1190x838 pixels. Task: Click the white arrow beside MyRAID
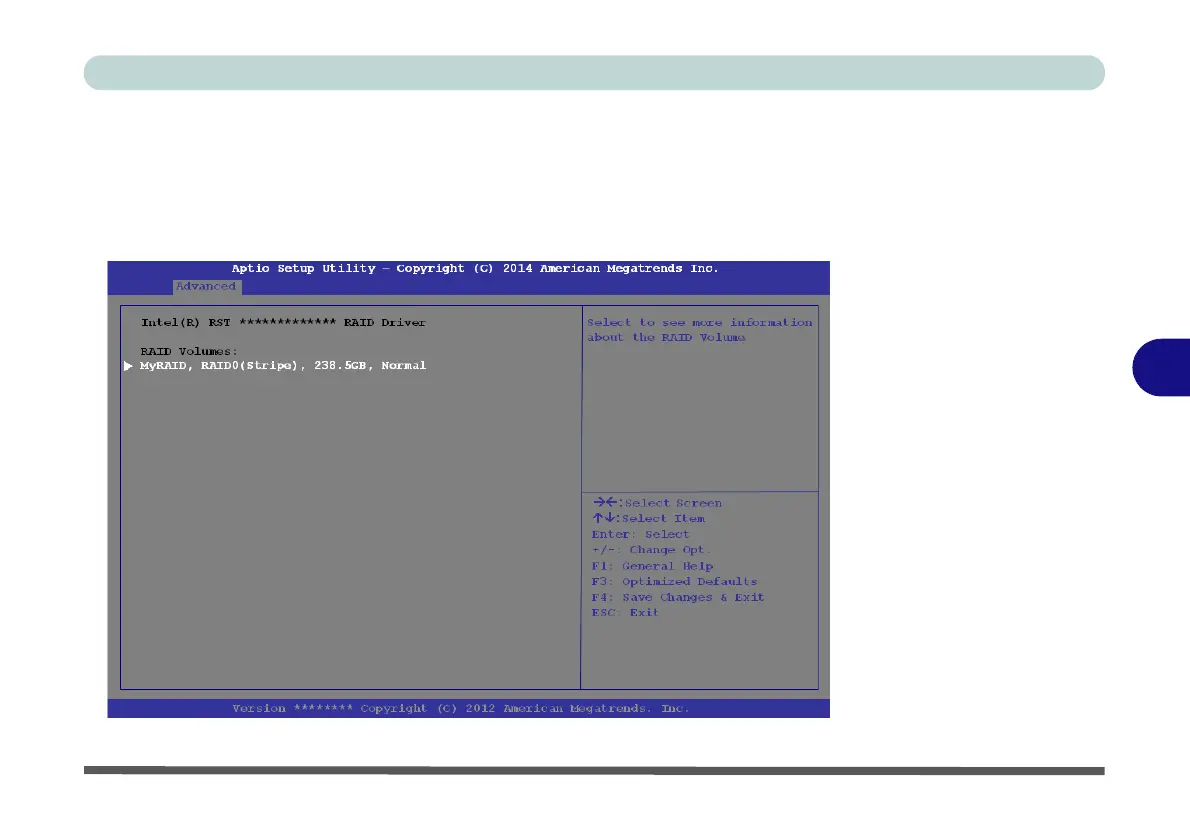[x=128, y=366]
